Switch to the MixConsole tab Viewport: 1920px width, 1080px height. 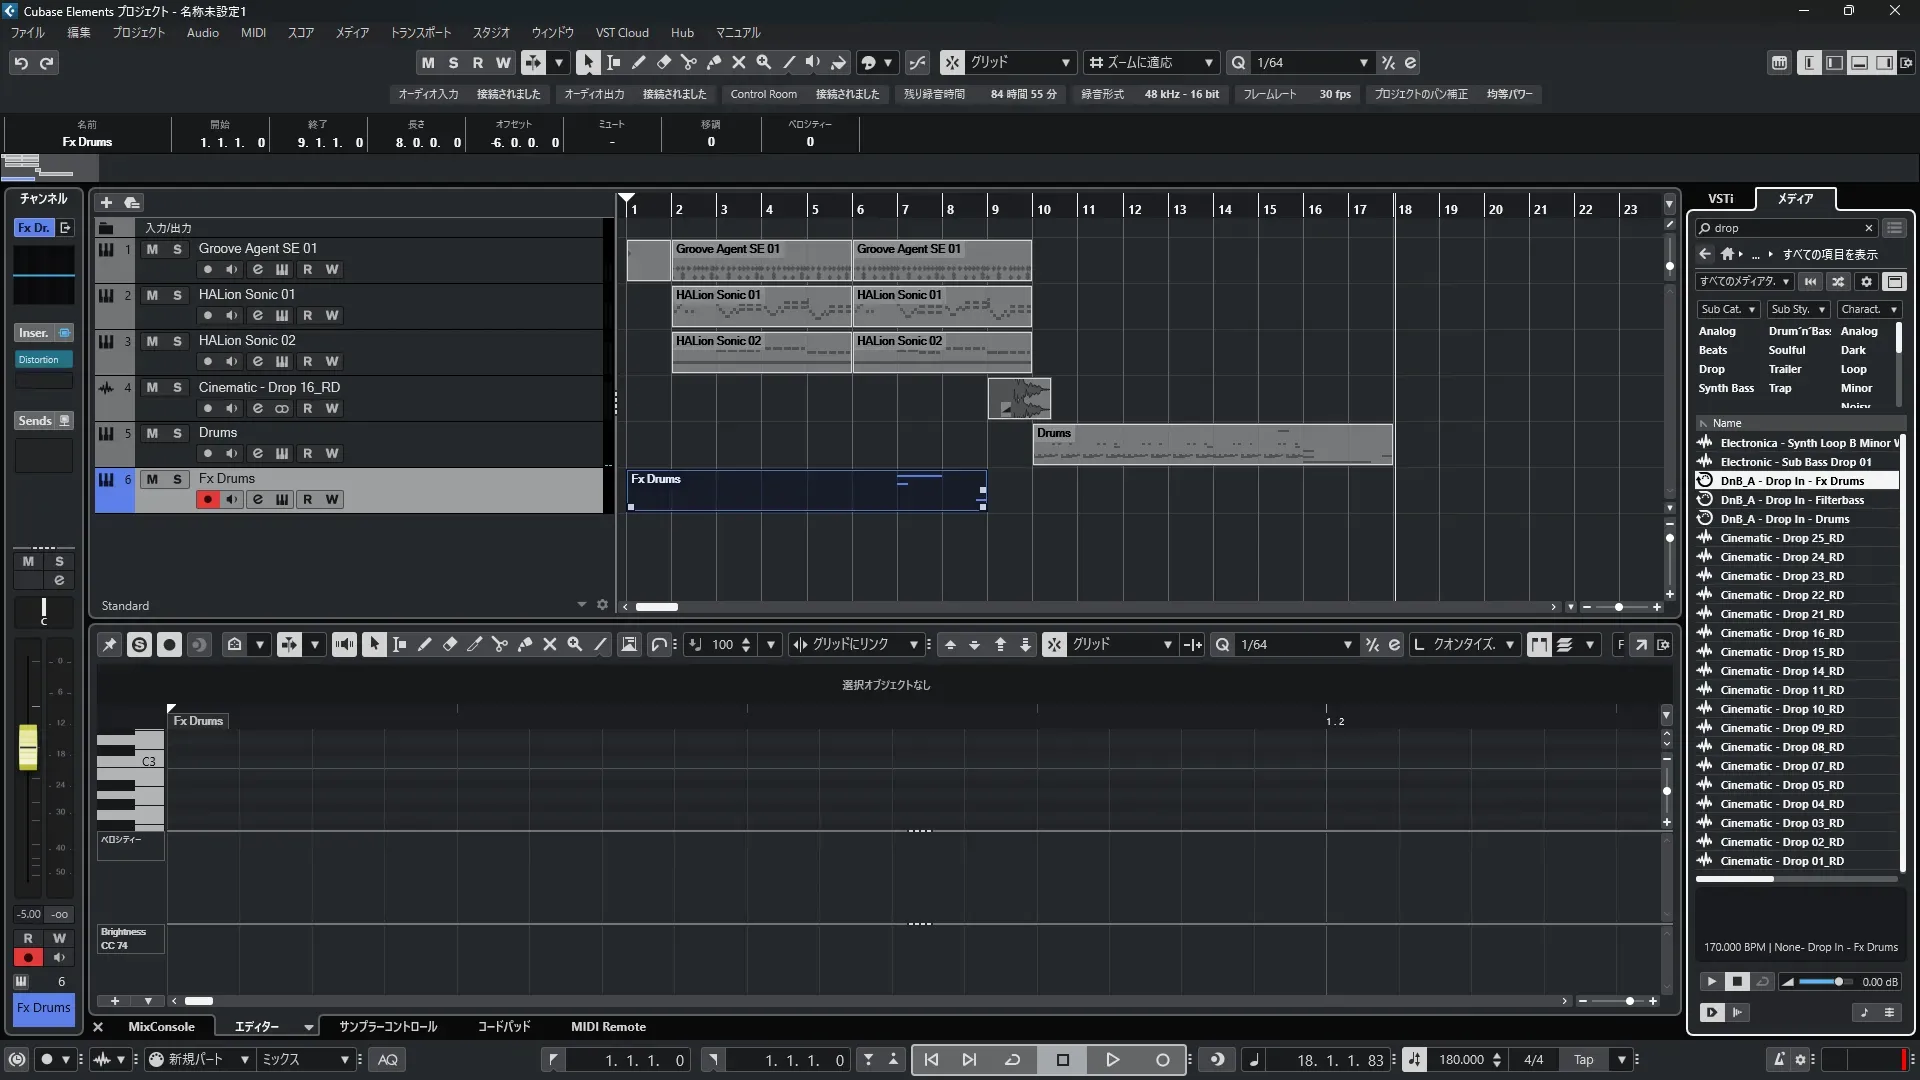[161, 1027]
